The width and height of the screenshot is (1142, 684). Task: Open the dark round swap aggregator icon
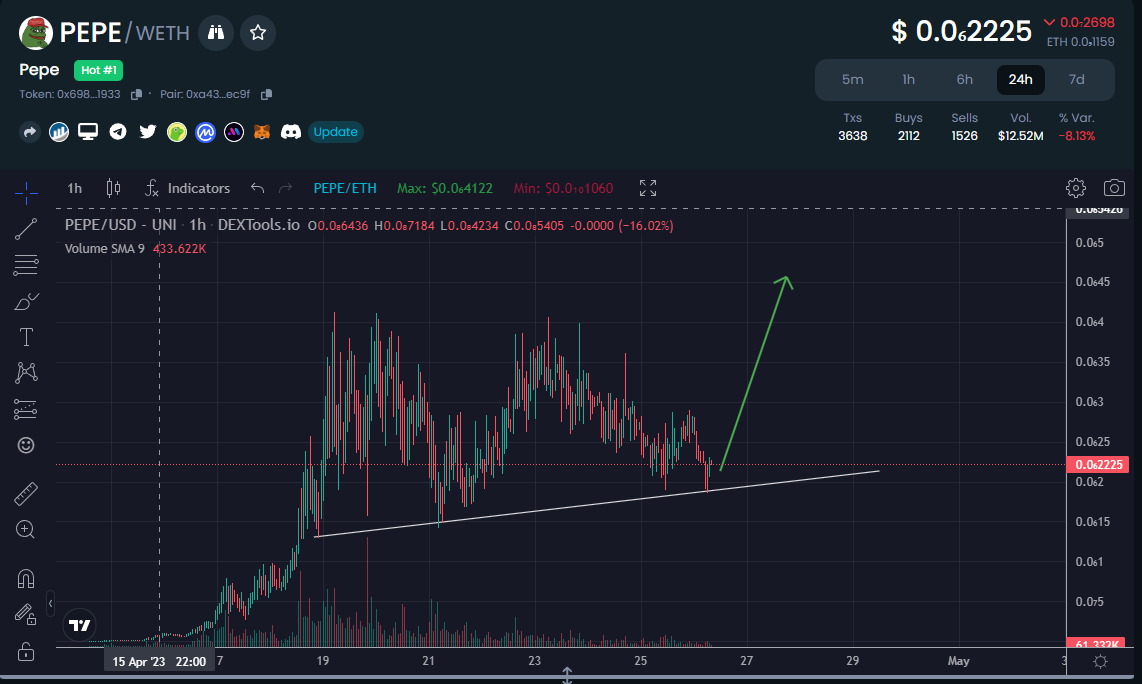(234, 132)
